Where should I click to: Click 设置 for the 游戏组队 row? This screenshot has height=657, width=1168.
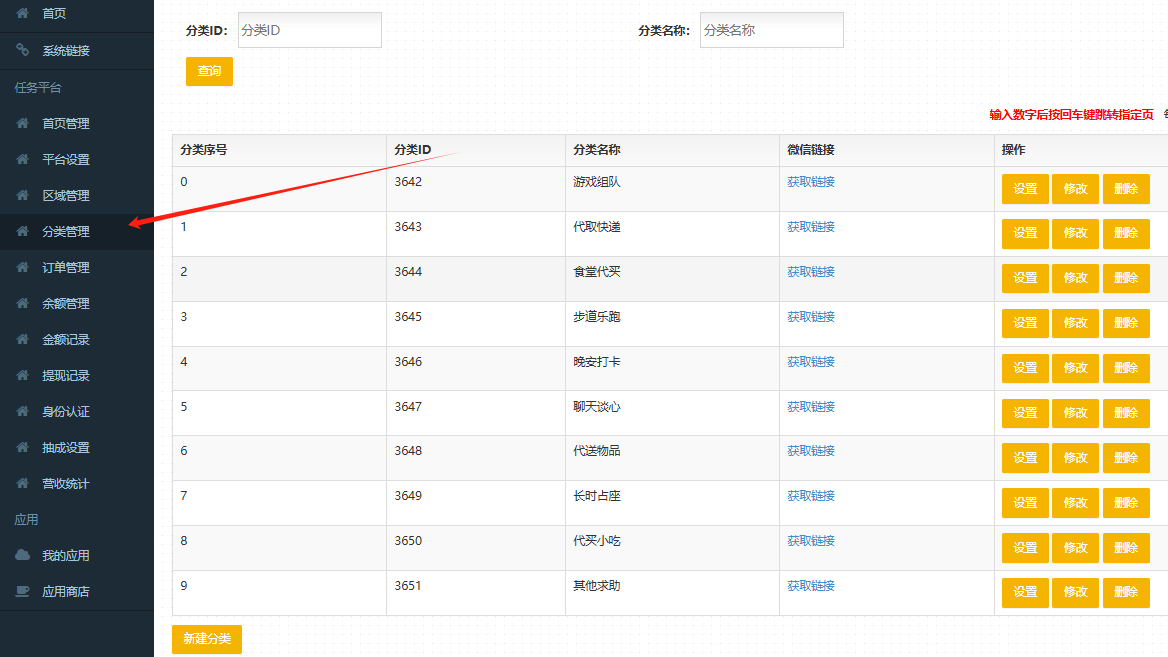(1025, 189)
